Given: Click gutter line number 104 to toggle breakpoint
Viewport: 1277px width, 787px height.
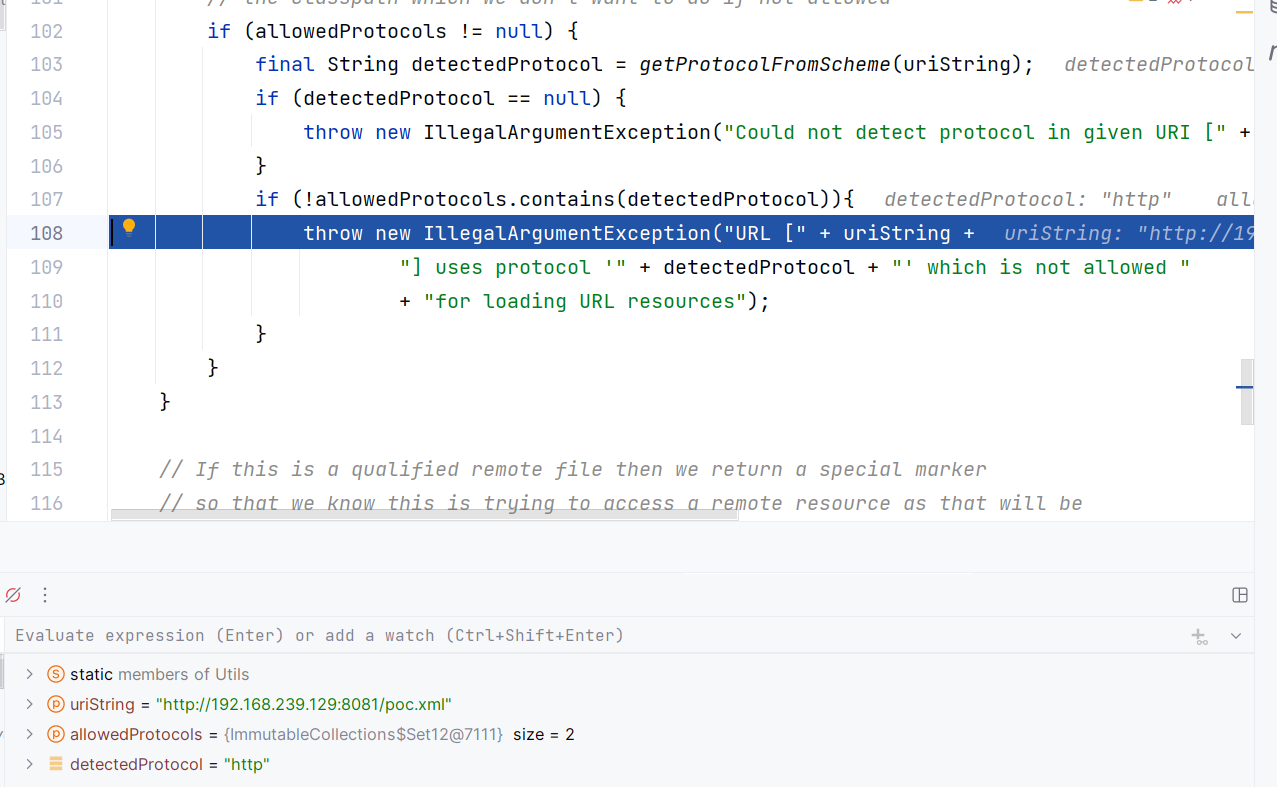Looking at the screenshot, I should tap(47, 98).
